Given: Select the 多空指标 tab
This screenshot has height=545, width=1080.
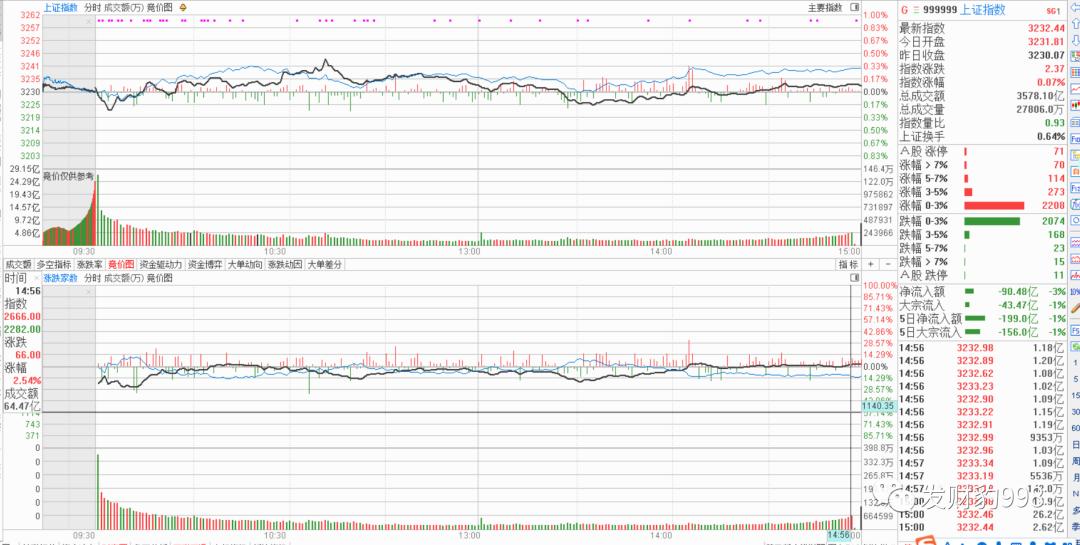Looking at the screenshot, I should pos(54,264).
